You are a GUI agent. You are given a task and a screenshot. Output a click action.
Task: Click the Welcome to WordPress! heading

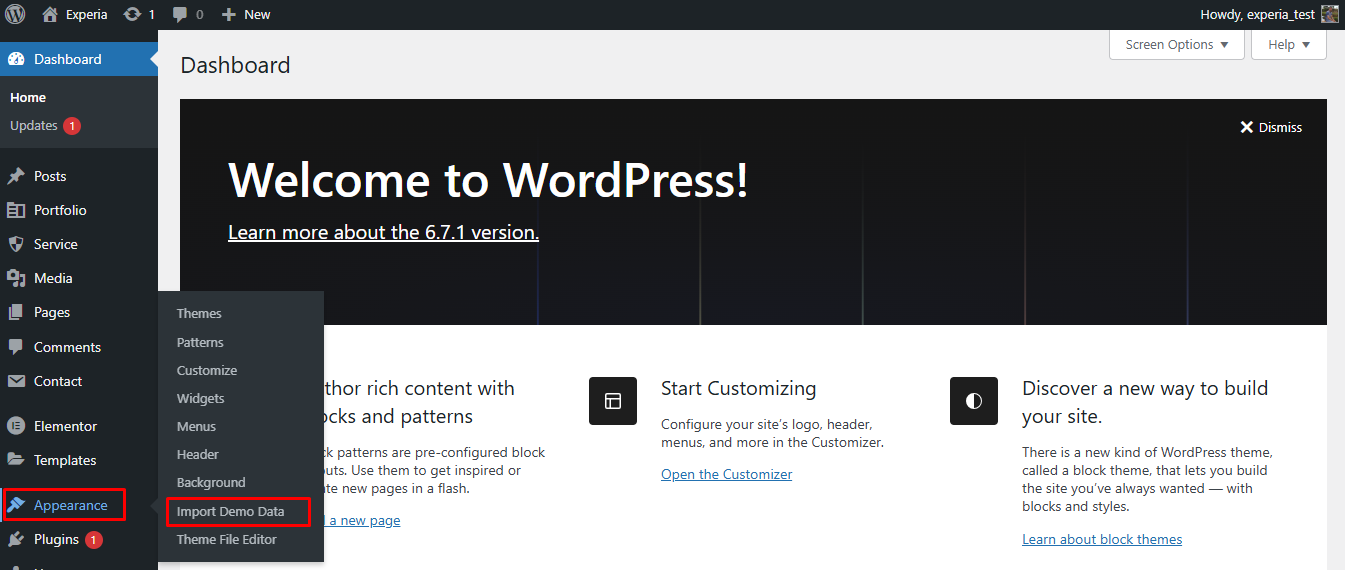click(488, 180)
